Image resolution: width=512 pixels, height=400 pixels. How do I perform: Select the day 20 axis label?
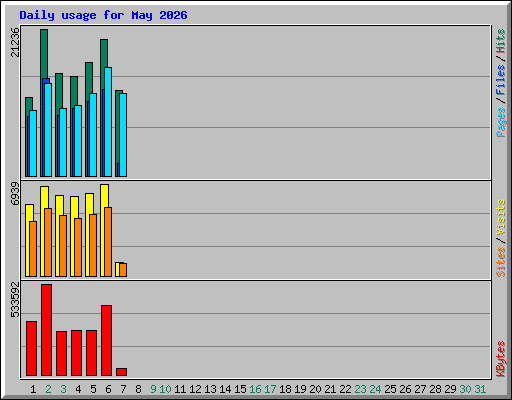pos(315,389)
